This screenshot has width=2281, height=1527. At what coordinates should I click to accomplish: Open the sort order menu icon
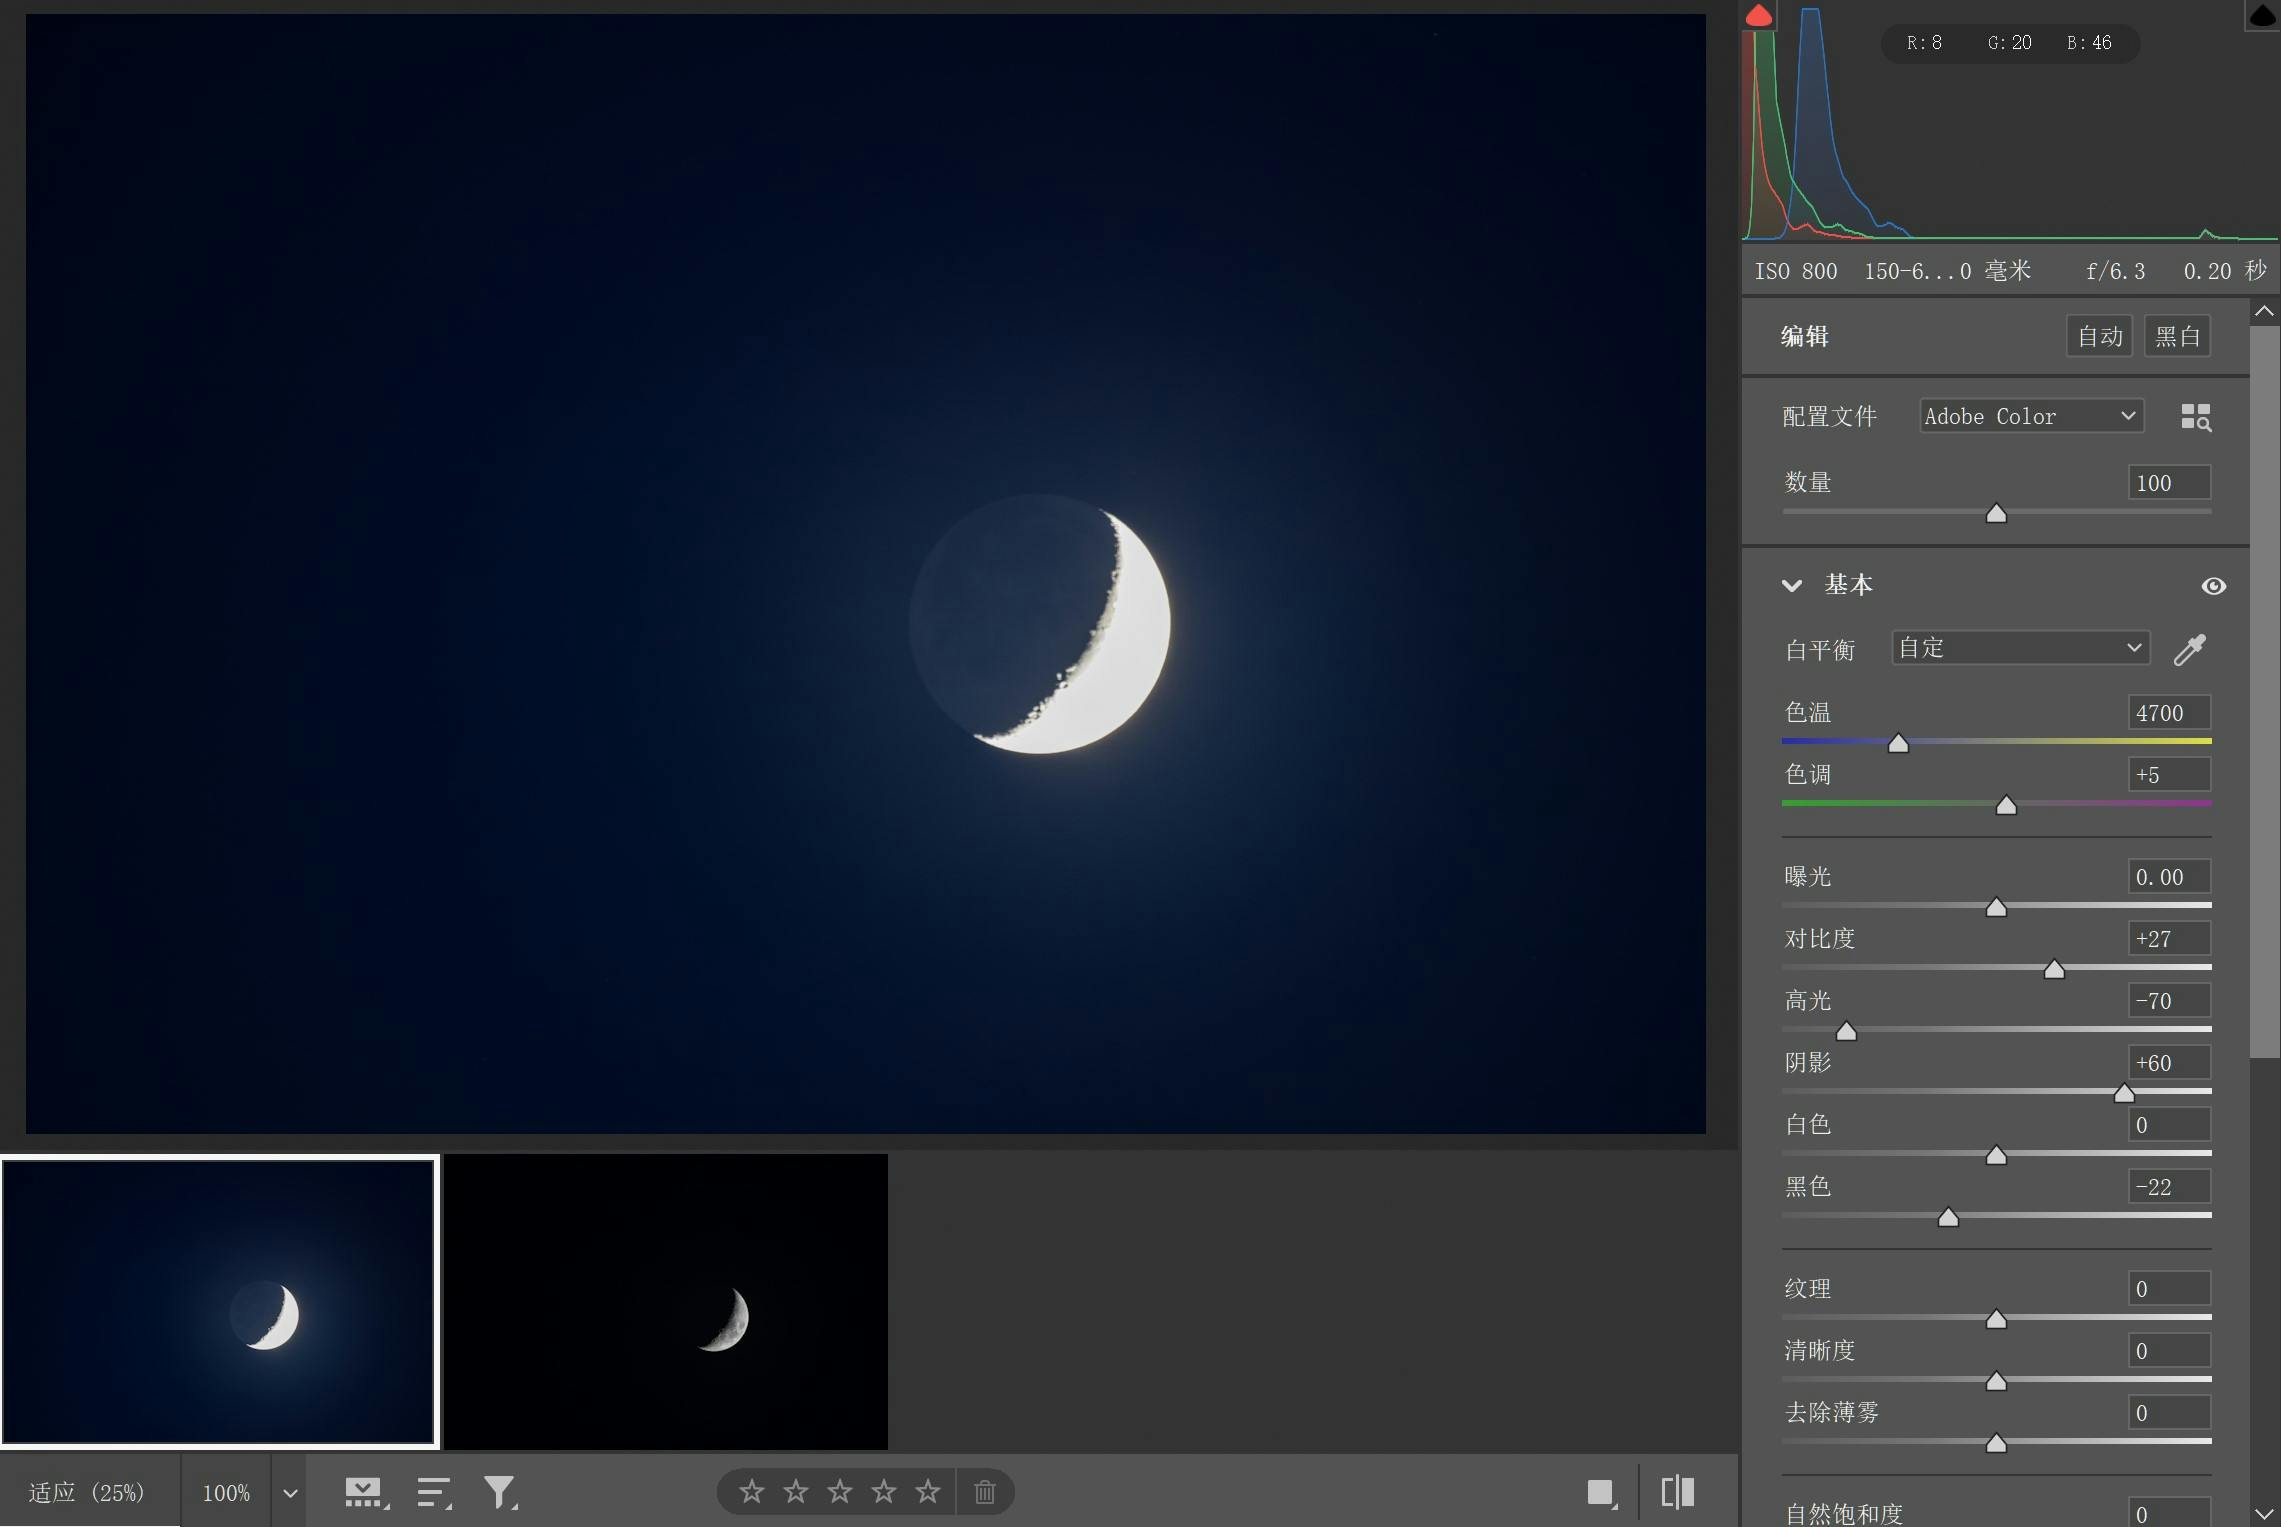[x=434, y=1493]
